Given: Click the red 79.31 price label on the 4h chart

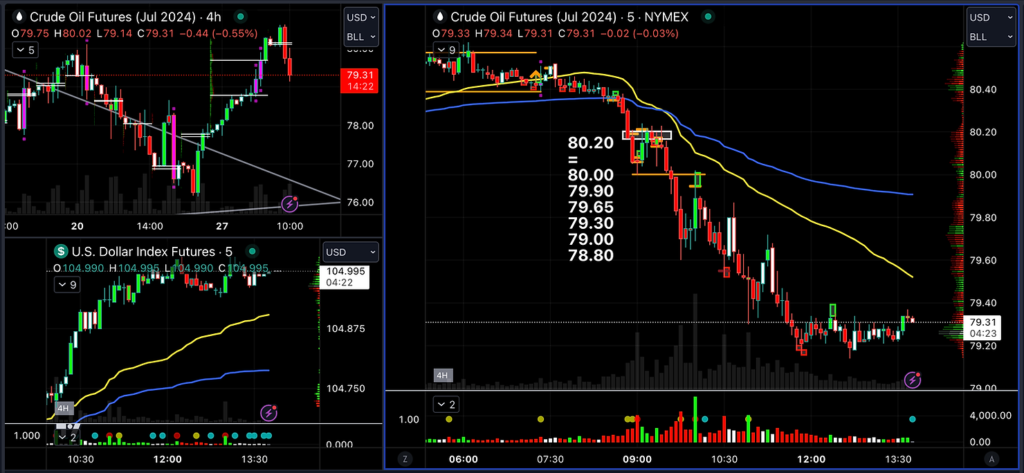Looking at the screenshot, I should [360, 80].
